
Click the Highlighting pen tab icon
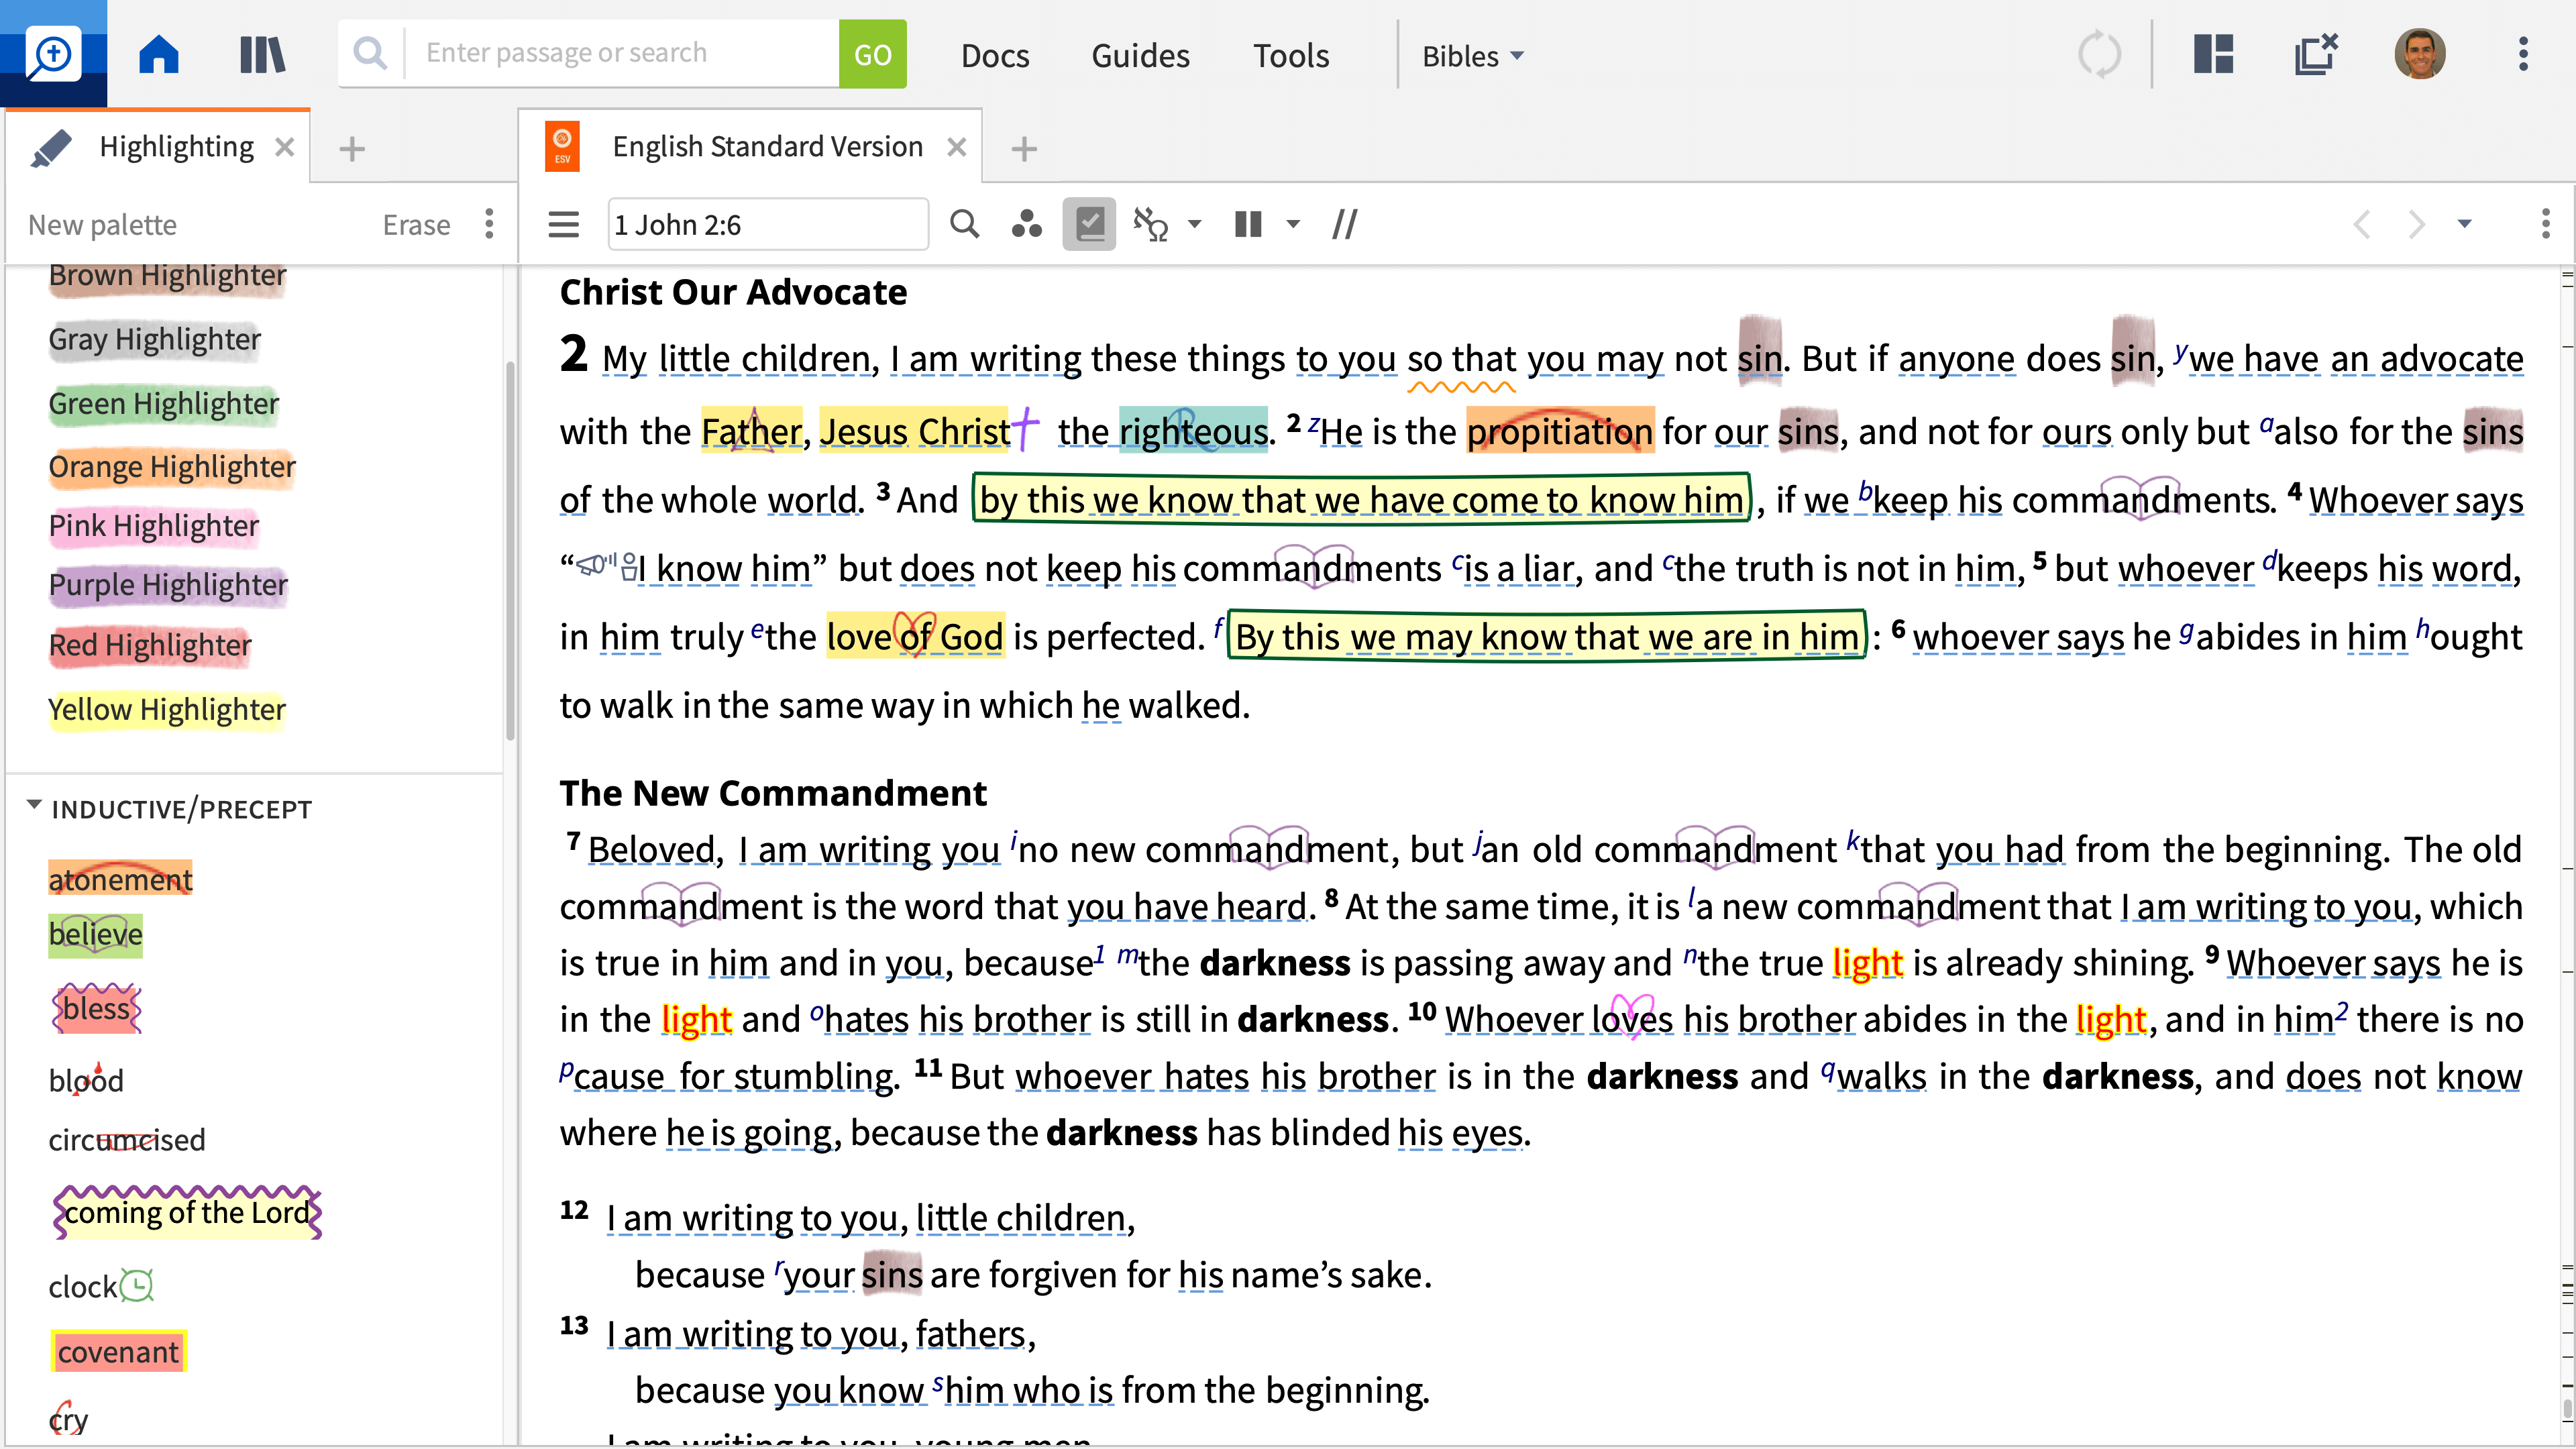(51, 148)
